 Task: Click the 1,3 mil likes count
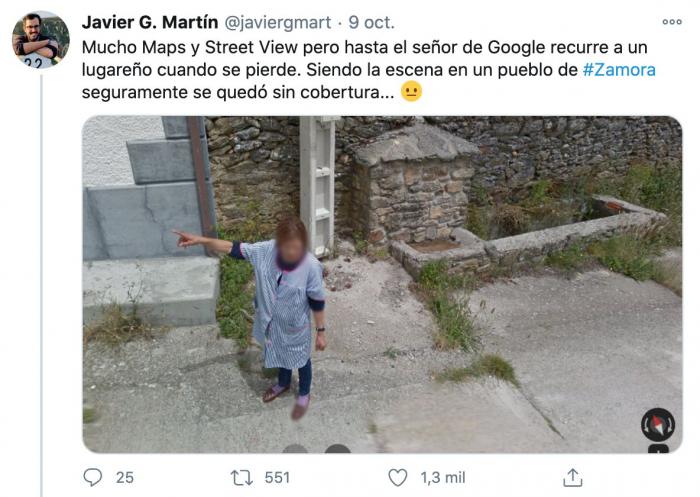point(441,477)
